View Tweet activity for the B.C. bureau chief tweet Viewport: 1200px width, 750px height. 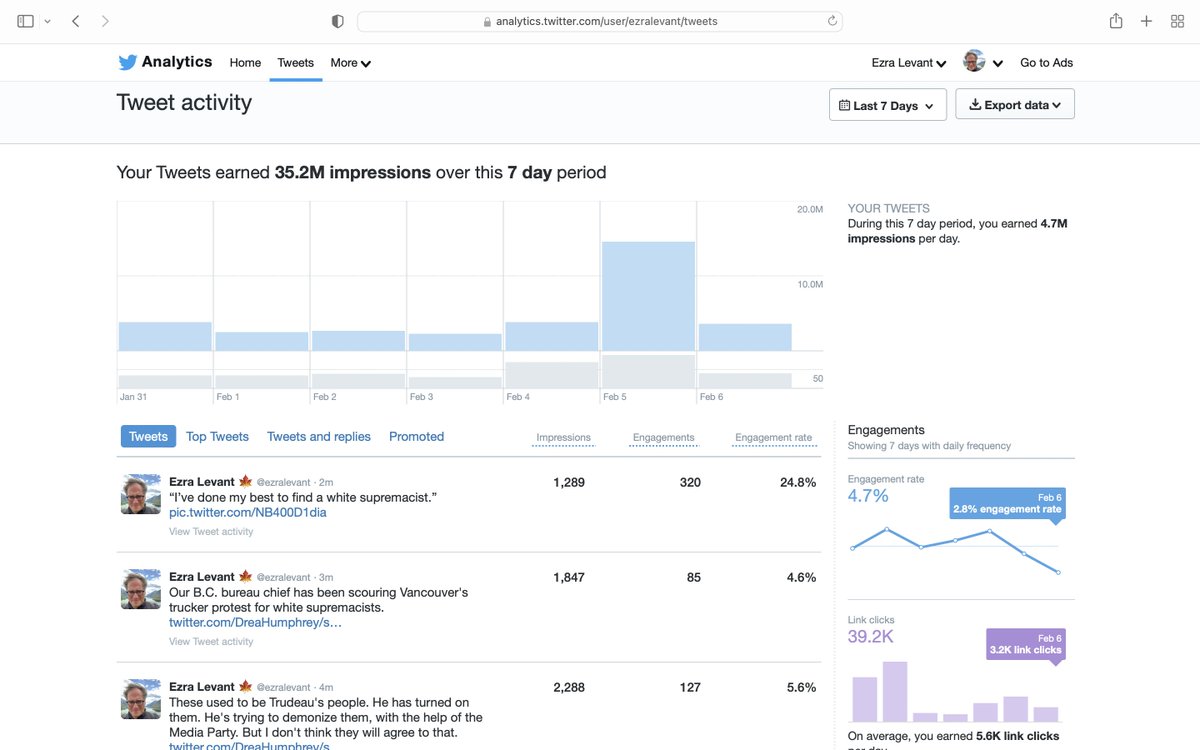[211, 641]
